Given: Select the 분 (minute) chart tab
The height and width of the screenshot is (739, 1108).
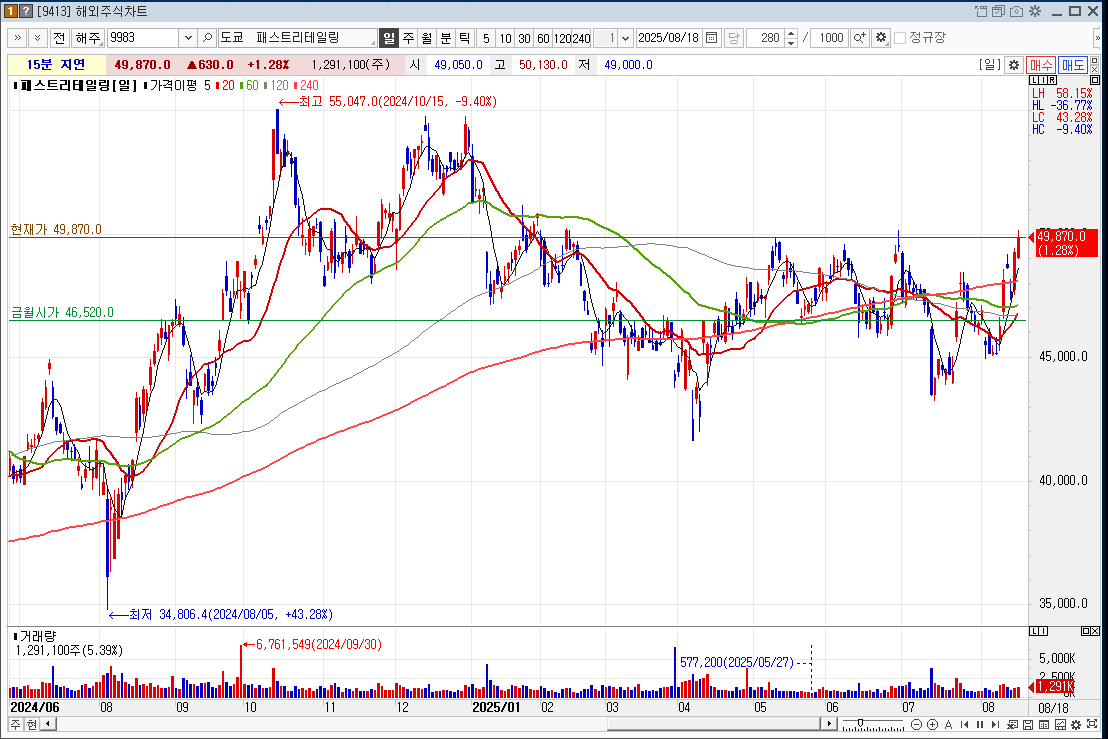Looking at the screenshot, I should point(446,38).
